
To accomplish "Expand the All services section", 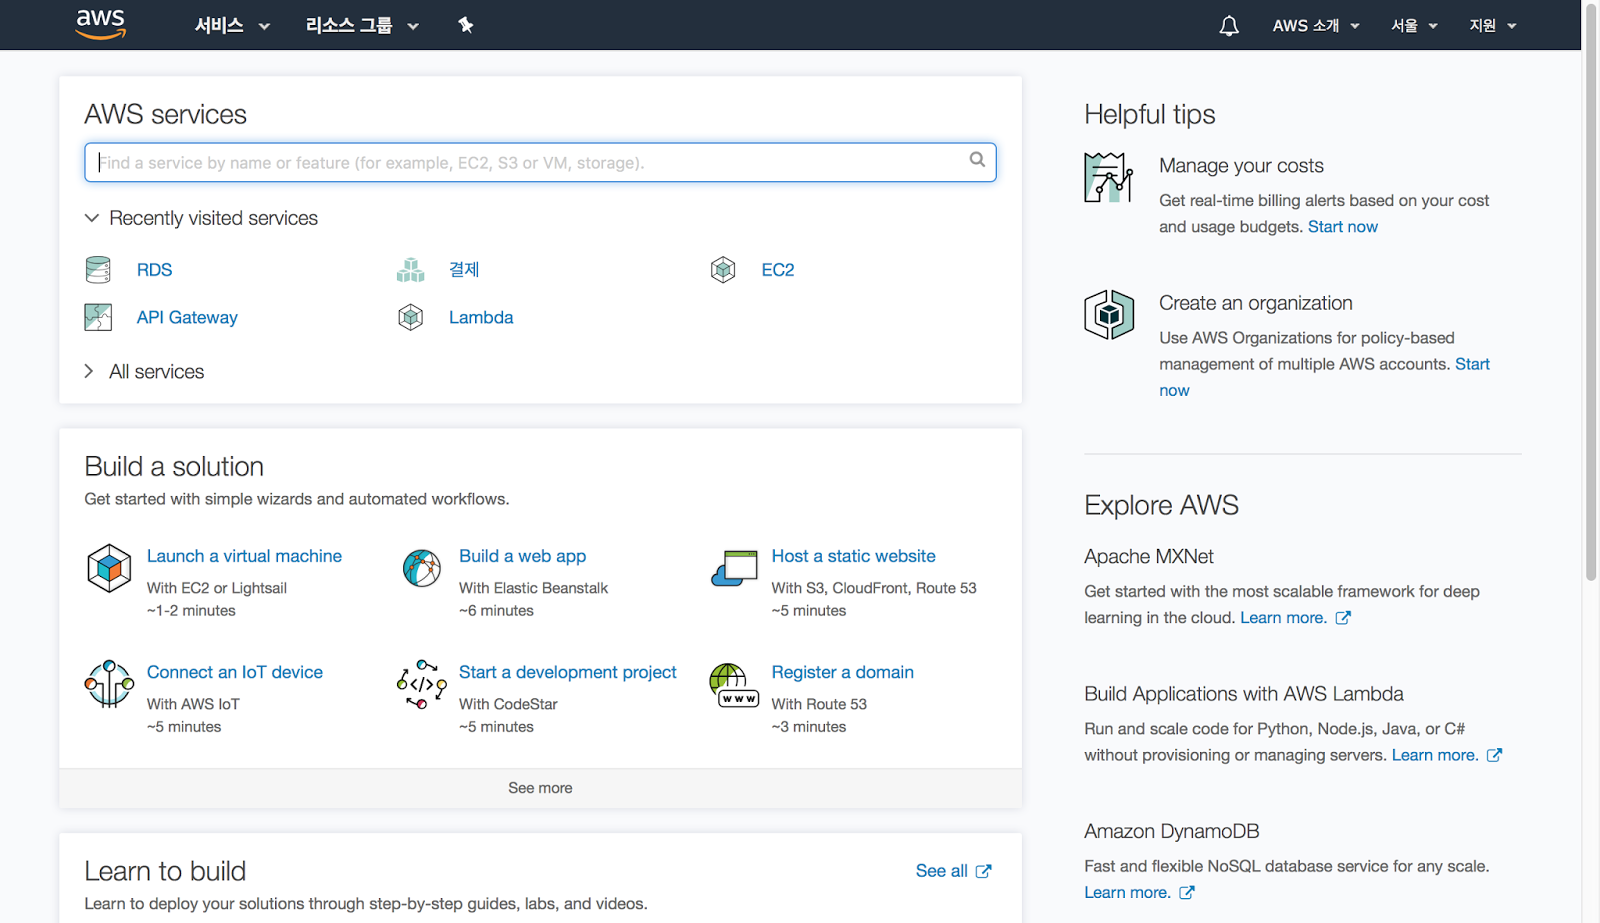I will [x=144, y=371].
